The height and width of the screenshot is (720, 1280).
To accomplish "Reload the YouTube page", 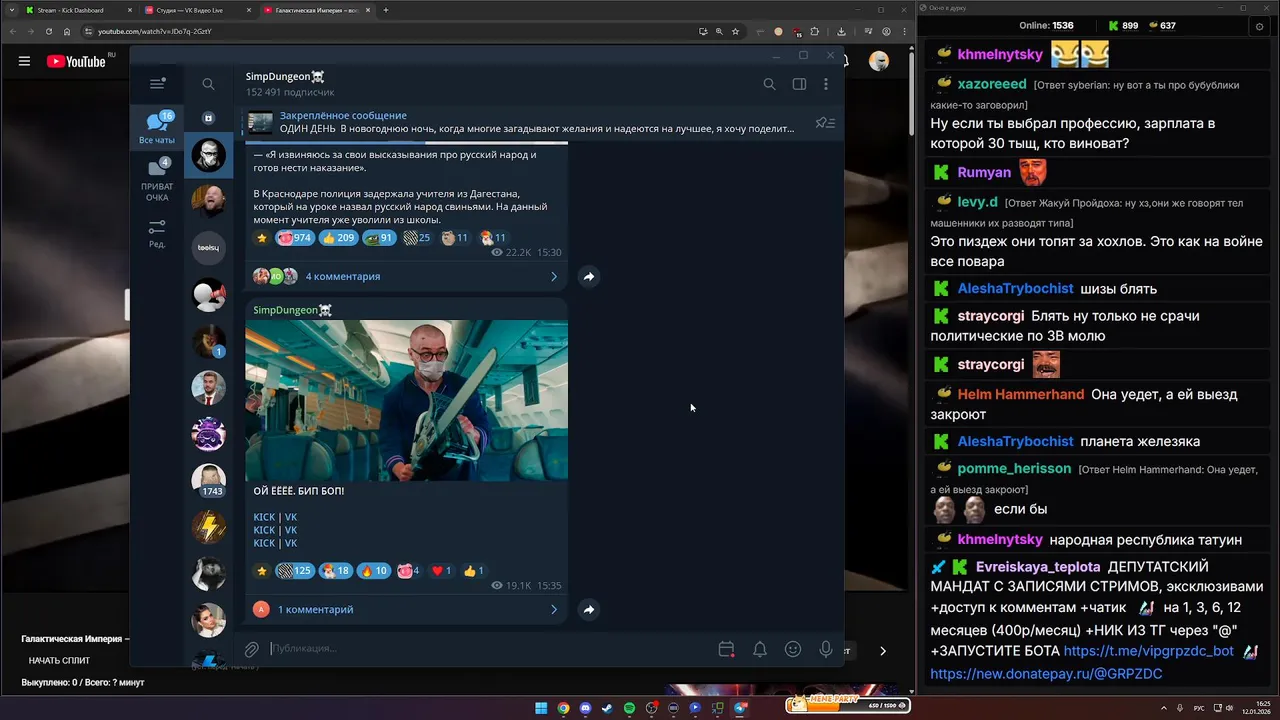I will point(49,31).
